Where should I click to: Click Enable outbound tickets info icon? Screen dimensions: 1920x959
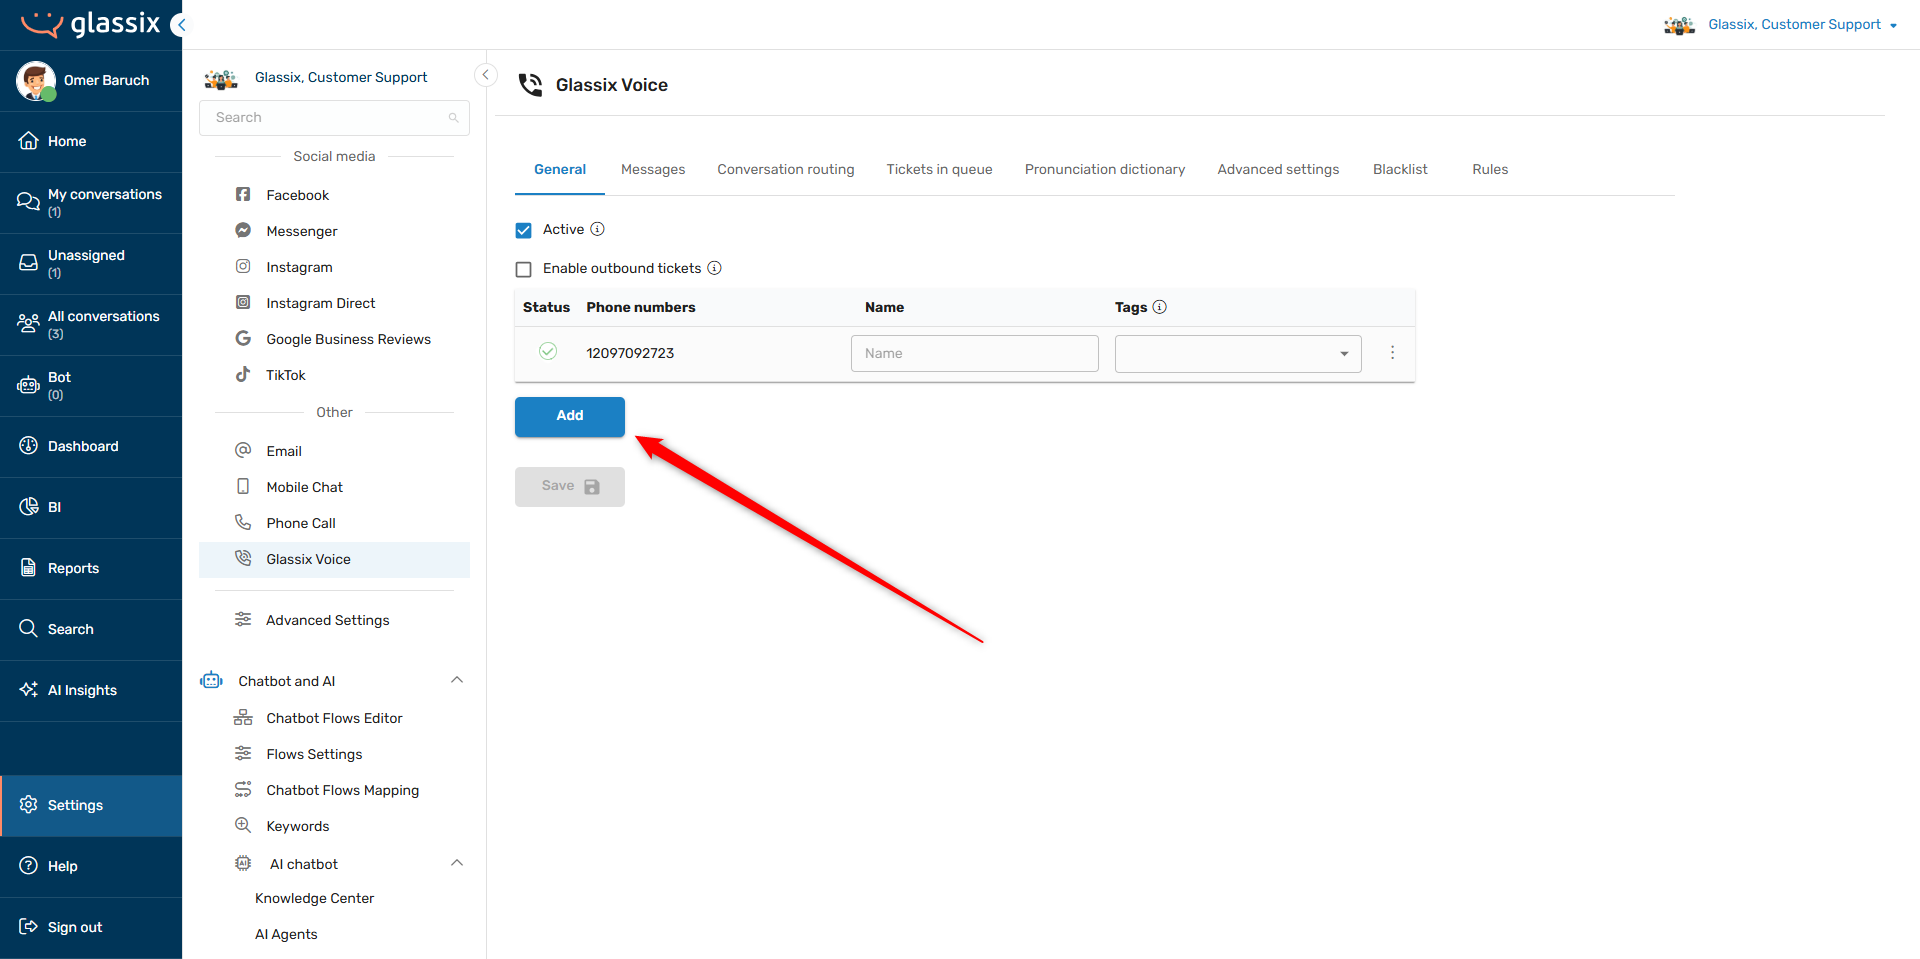pos(715,268)
